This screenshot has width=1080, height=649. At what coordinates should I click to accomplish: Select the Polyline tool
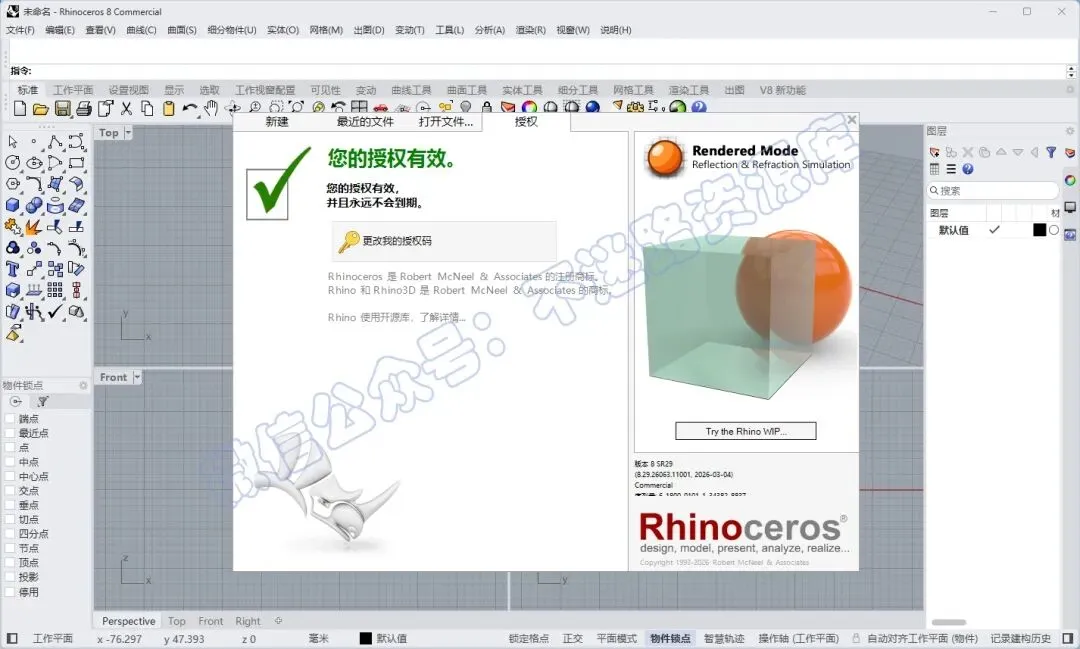point(55,142)
